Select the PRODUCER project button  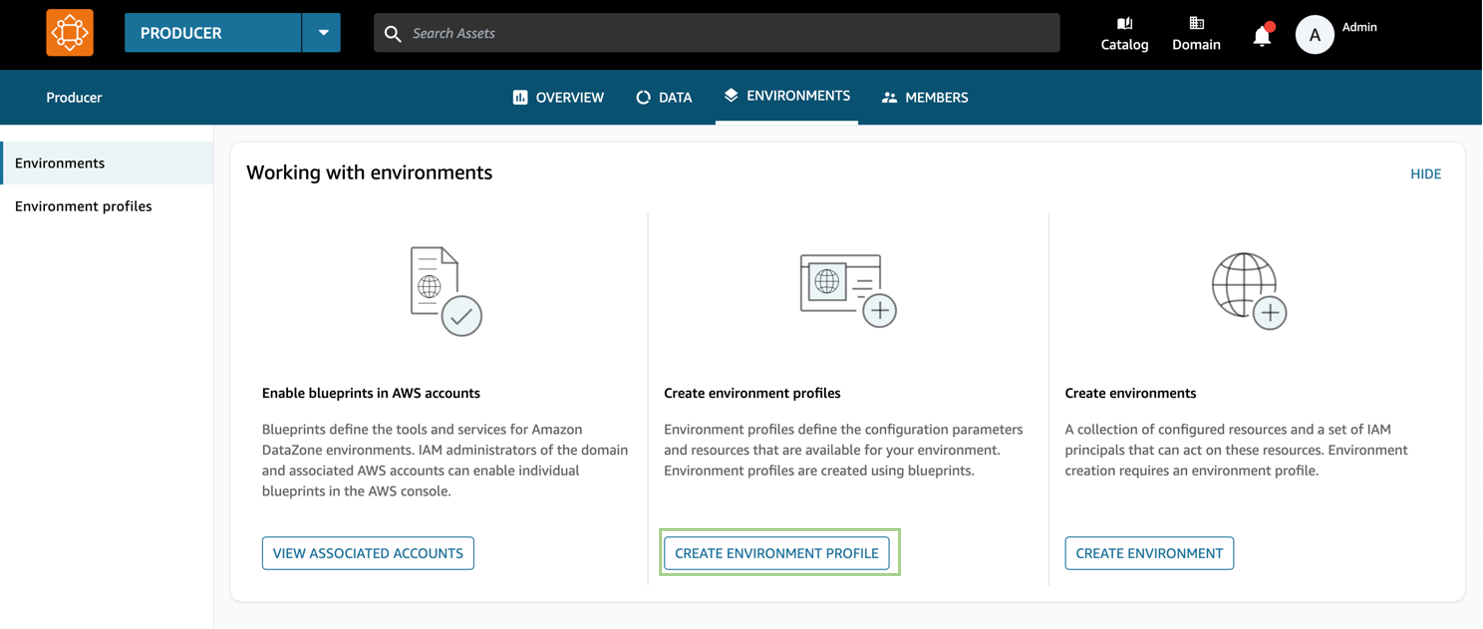click(213, 33)
